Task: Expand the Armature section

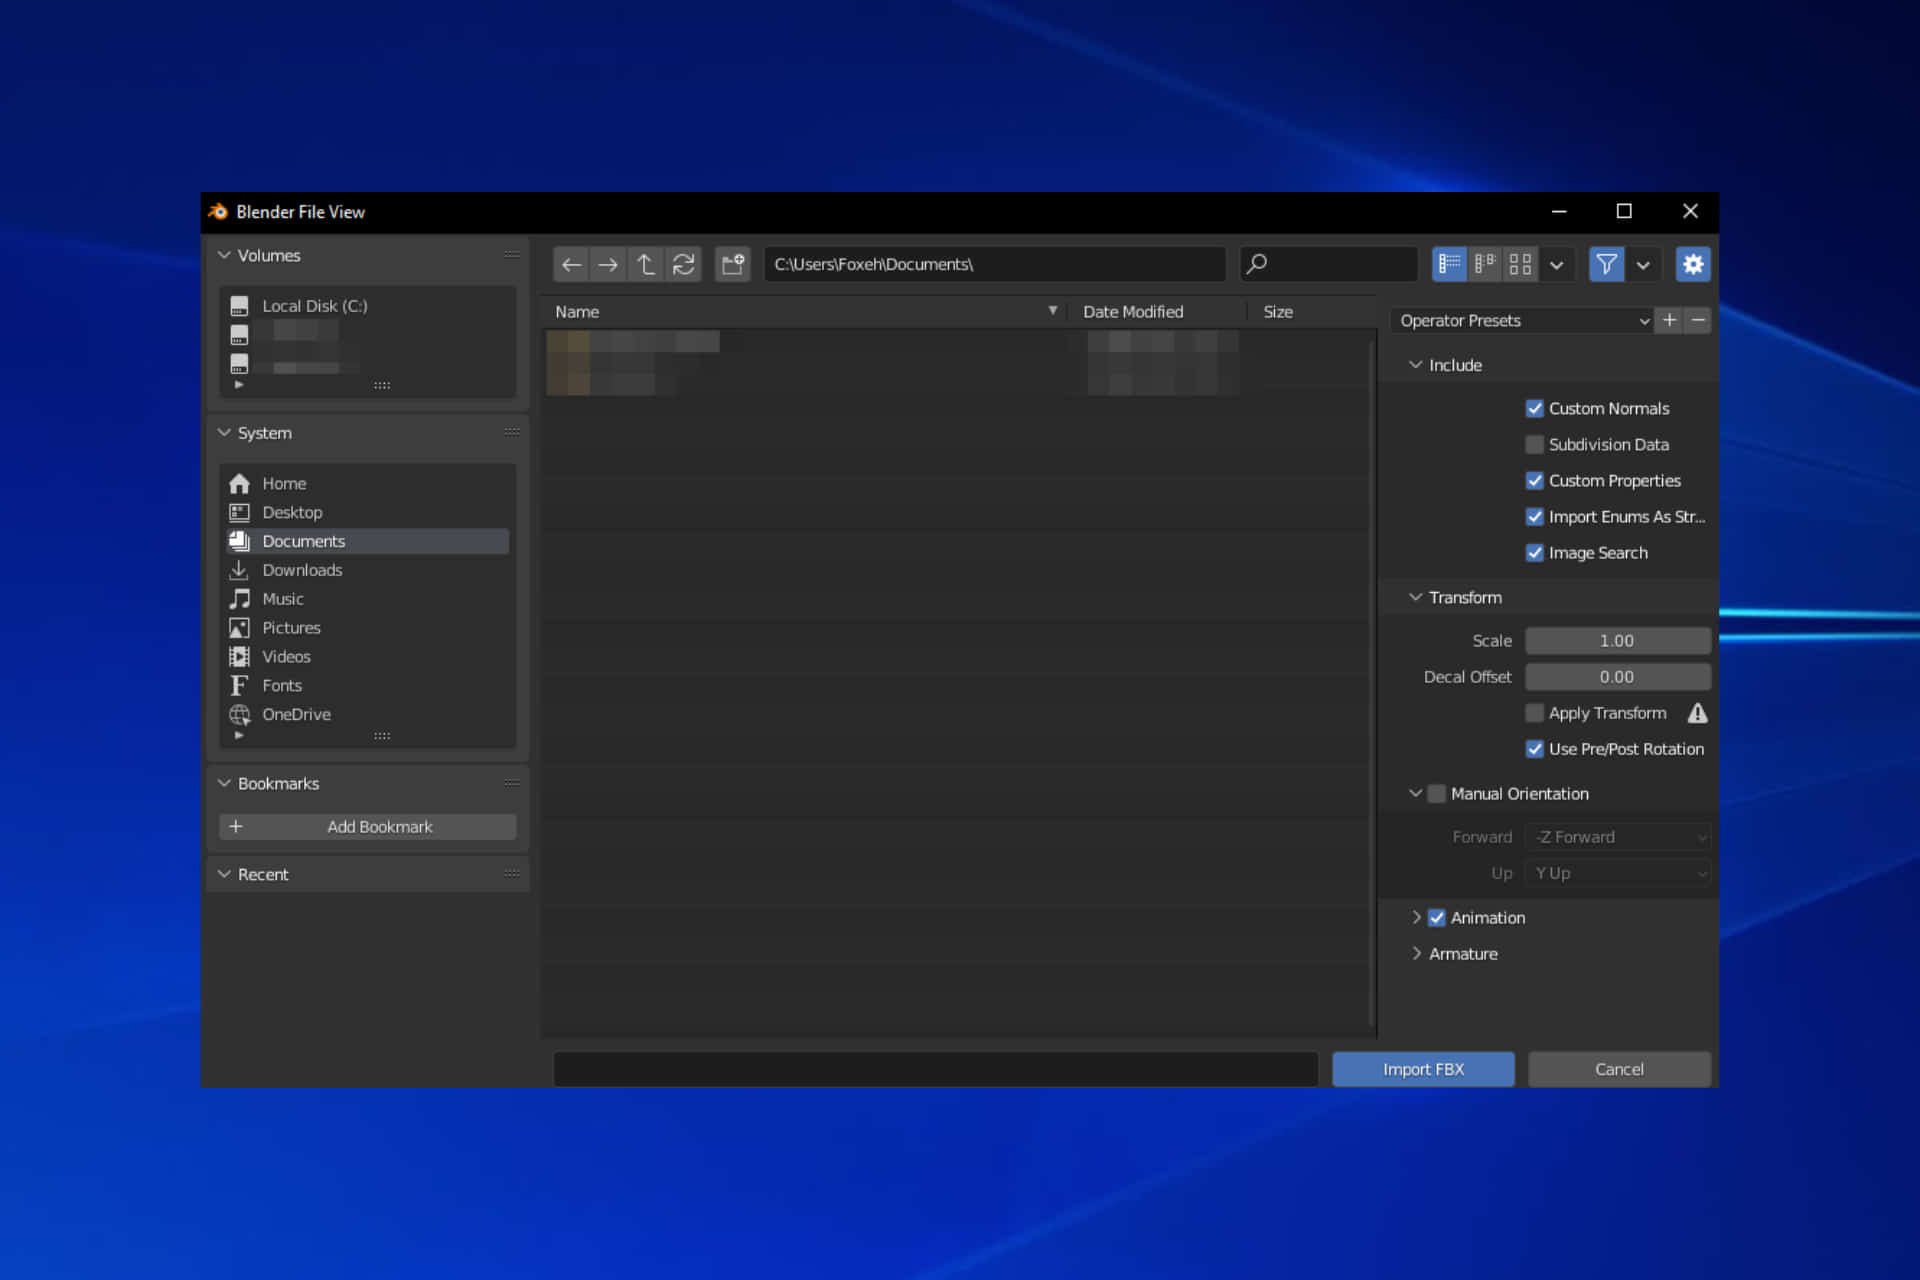Action: tap(1416, 954)
